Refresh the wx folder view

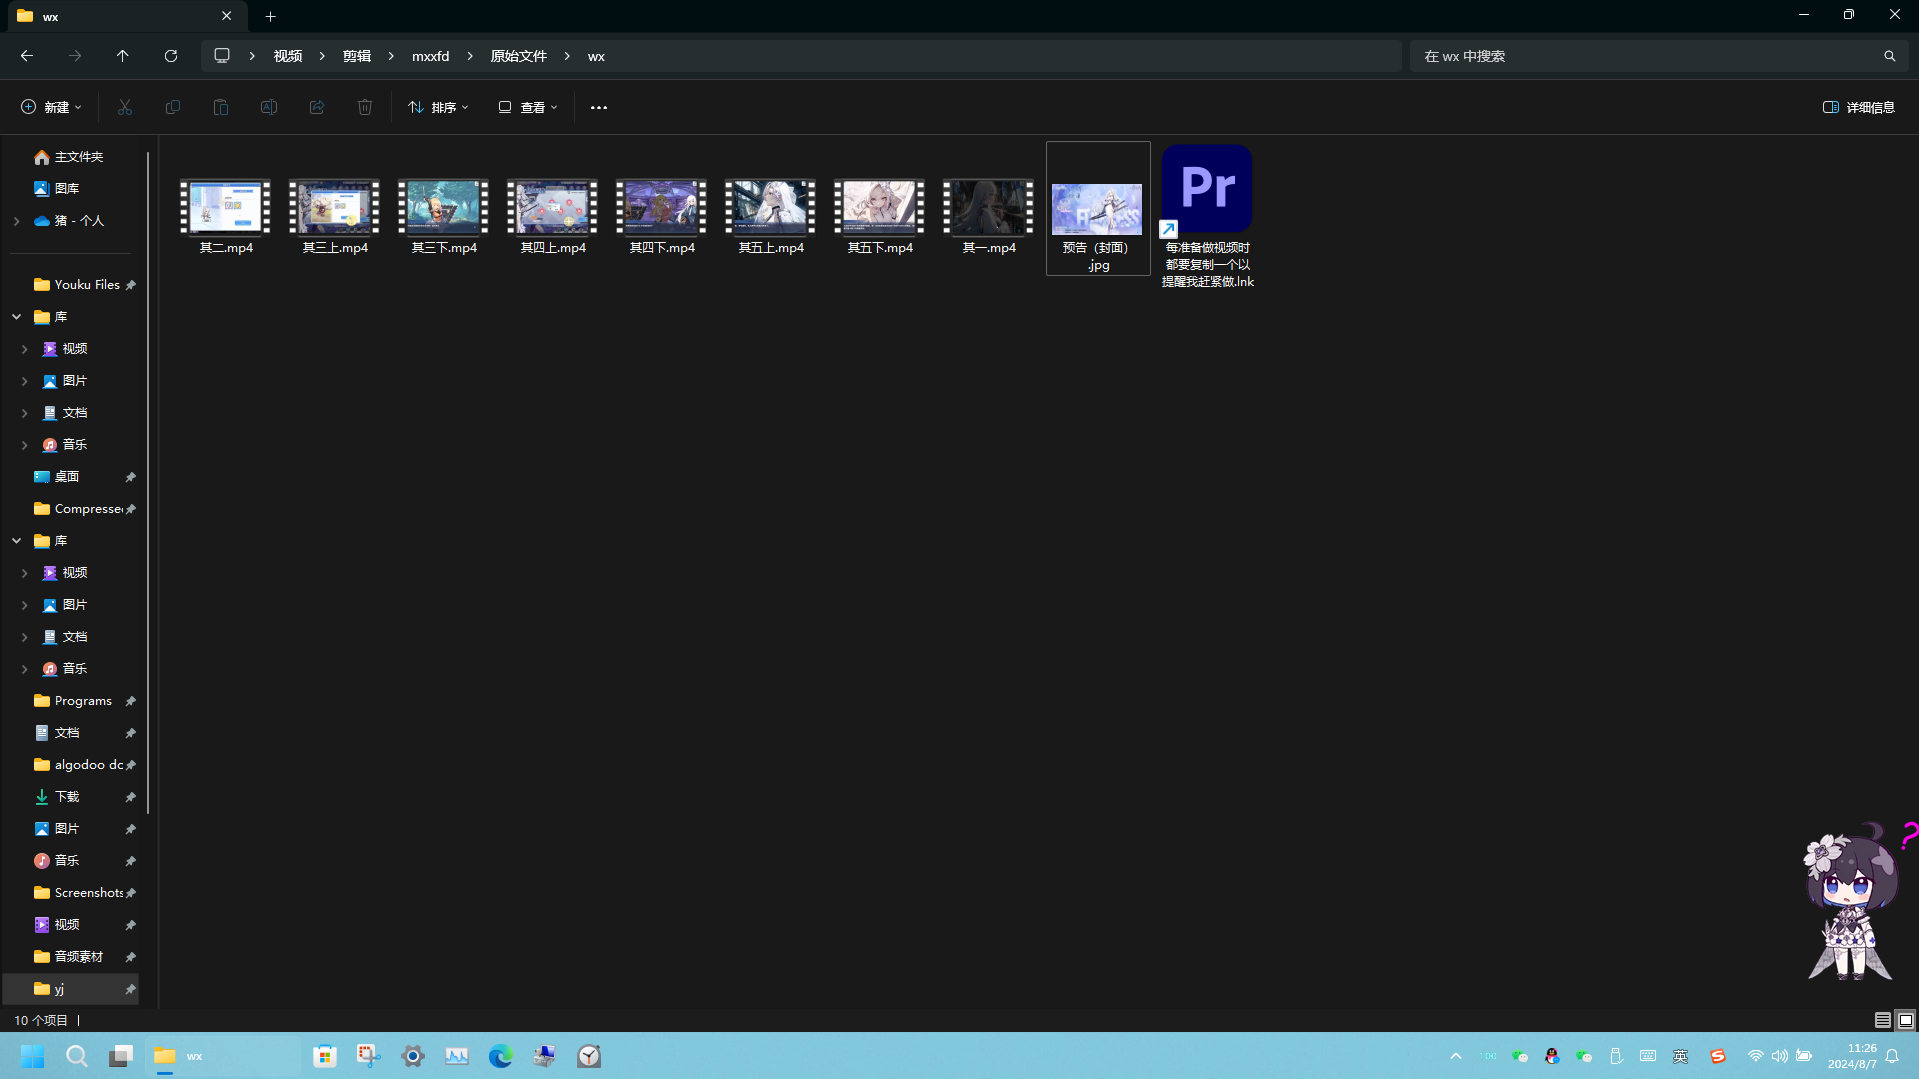(x=171, y=56)
